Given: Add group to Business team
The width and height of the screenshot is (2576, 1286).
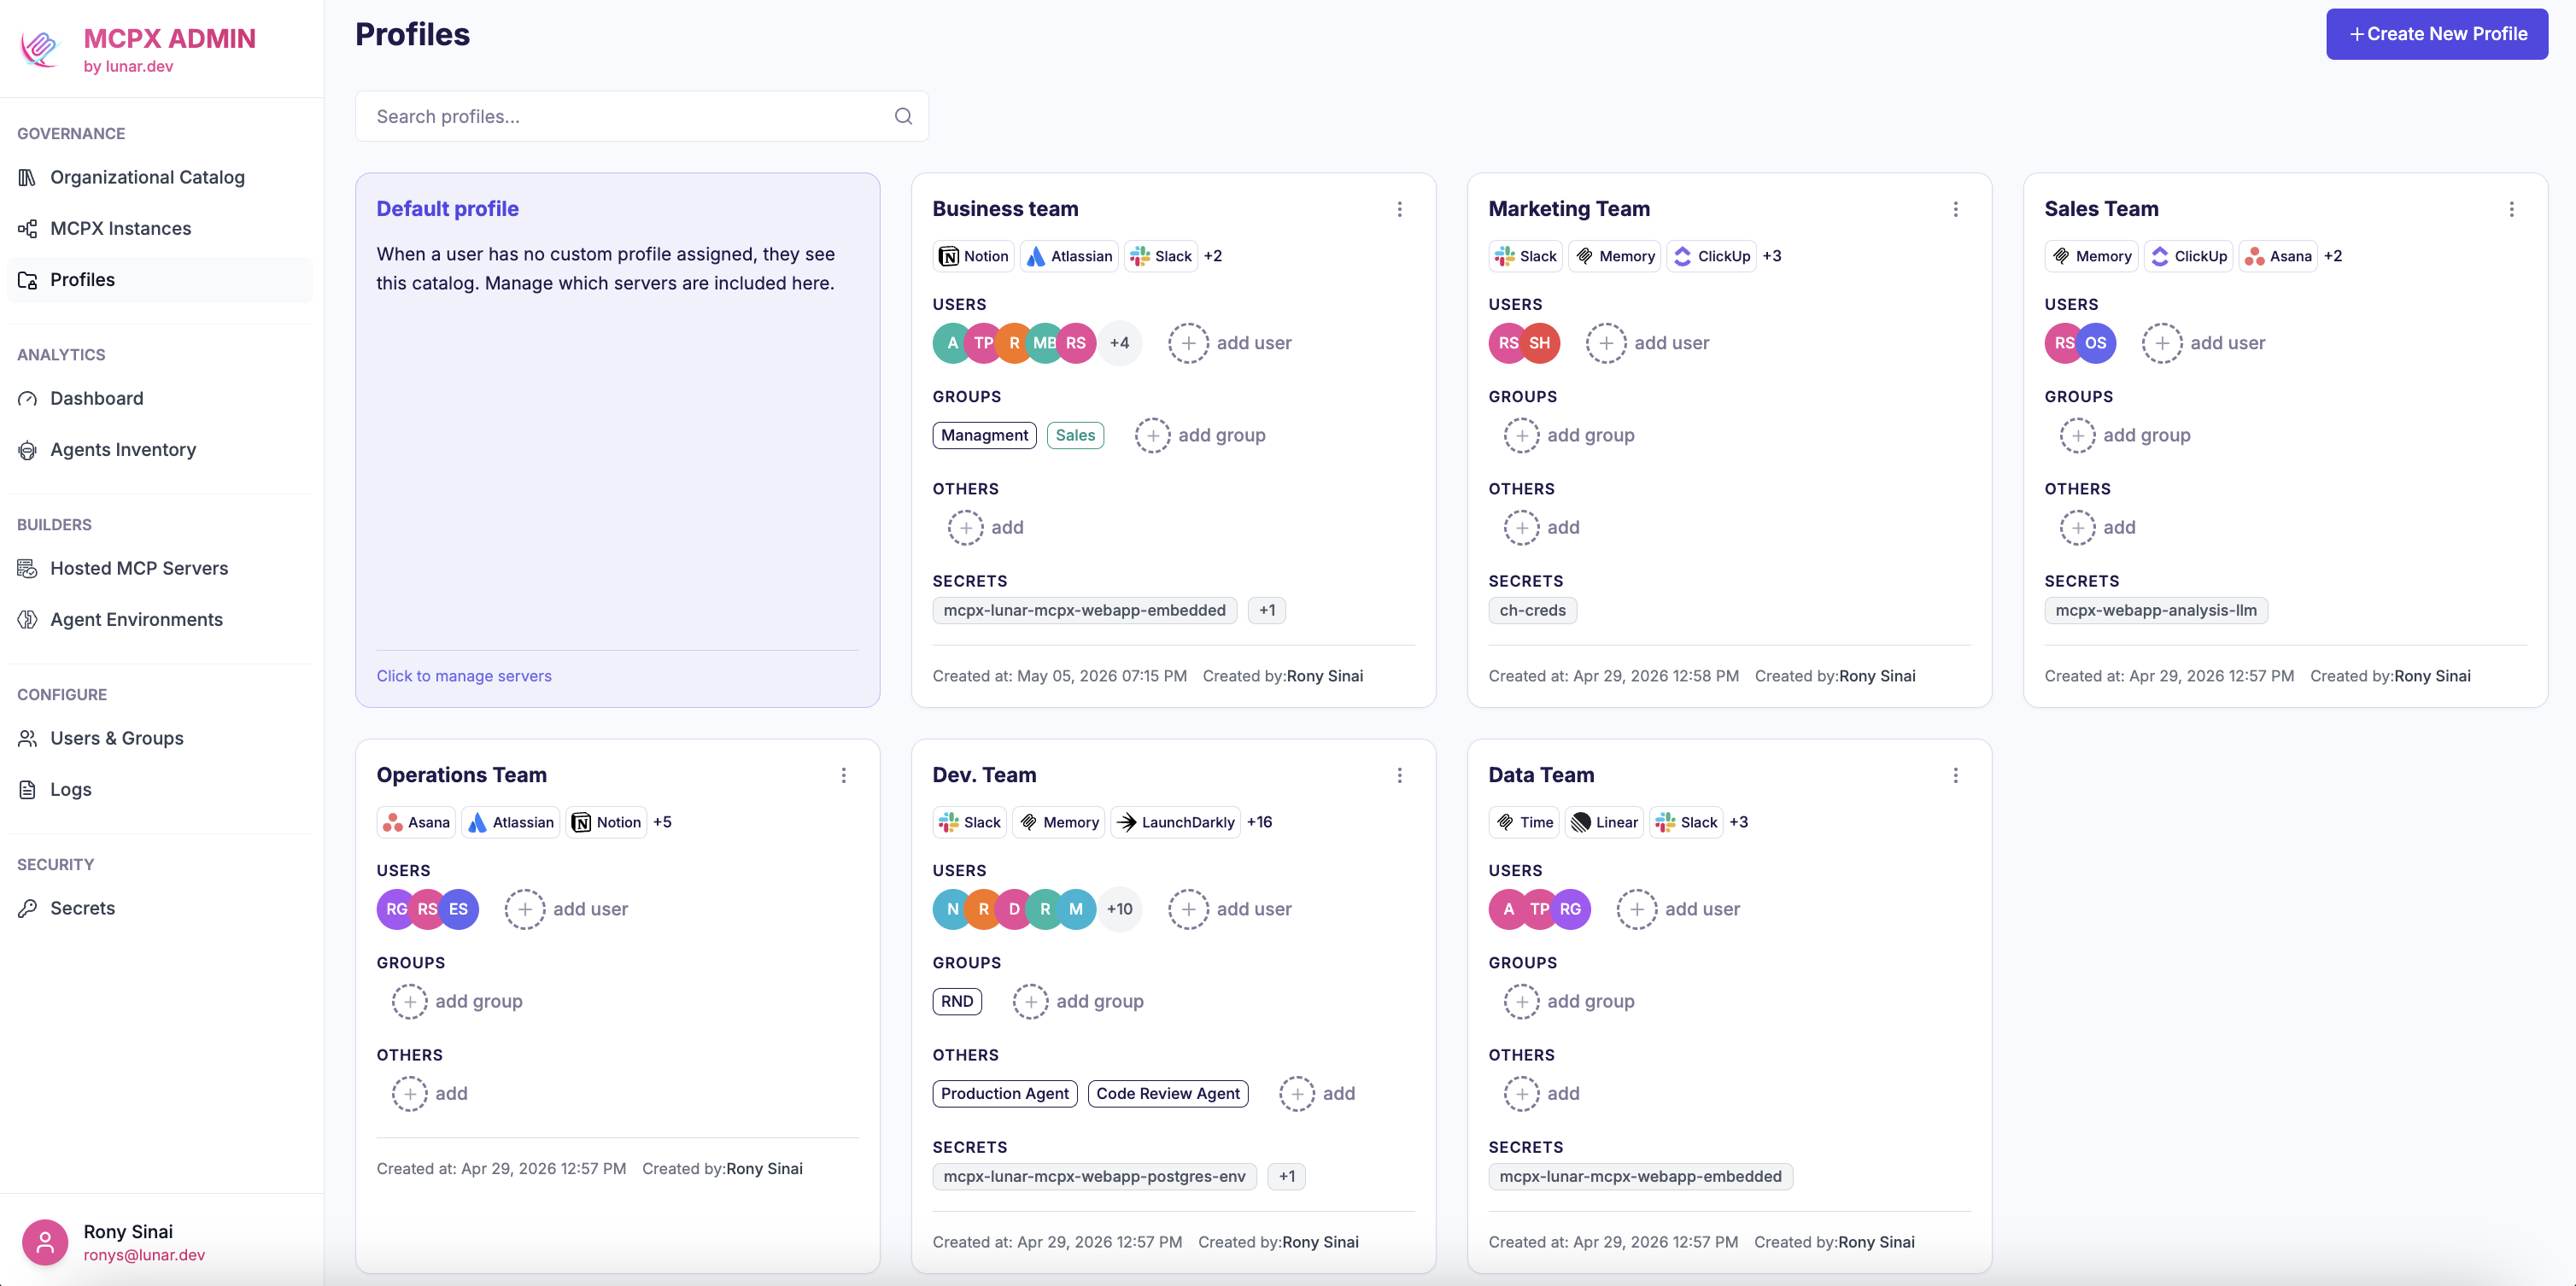Looking at the screenshot, I should 1200,435.
